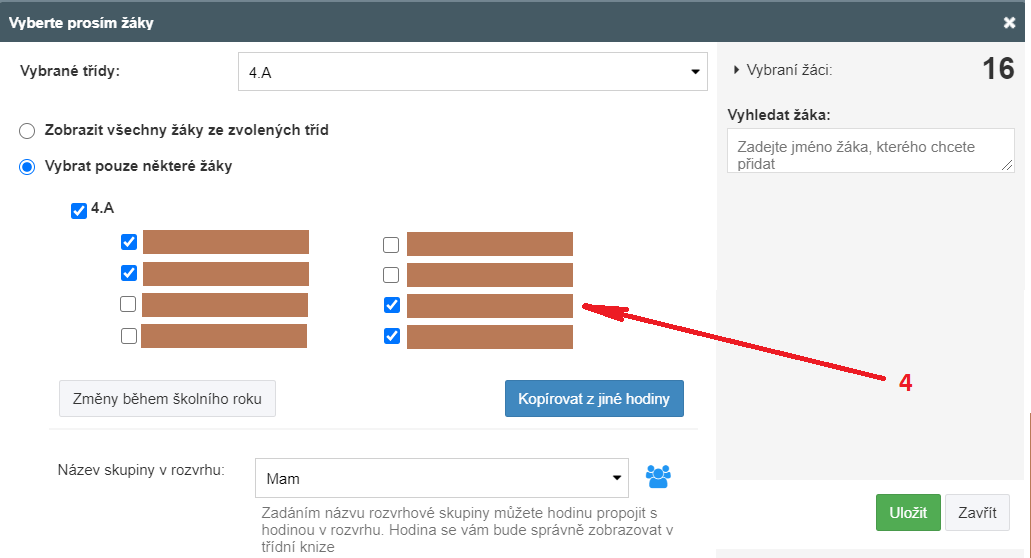Check the second student in right column
Image resolution: width=1031 pixels, height=558 pixels.
(391, 275)
